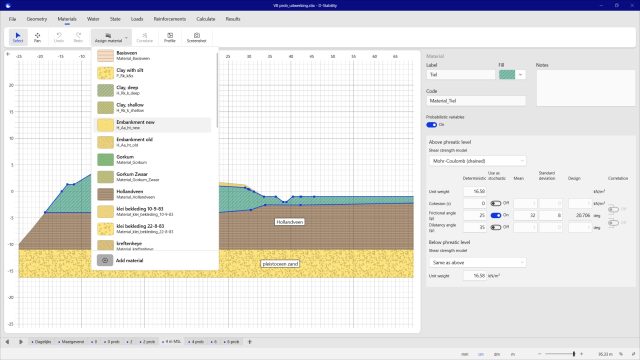Take a Screenshot with the toolbar icon

point(196,37)
